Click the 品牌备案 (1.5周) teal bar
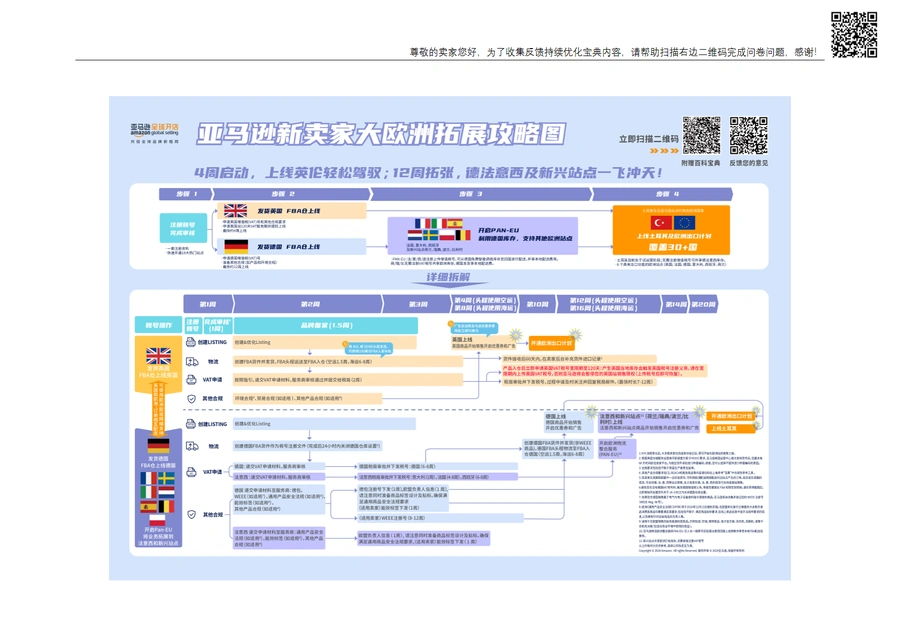The height and width of the screenshot is (636, 900). [x=326, y=325]
